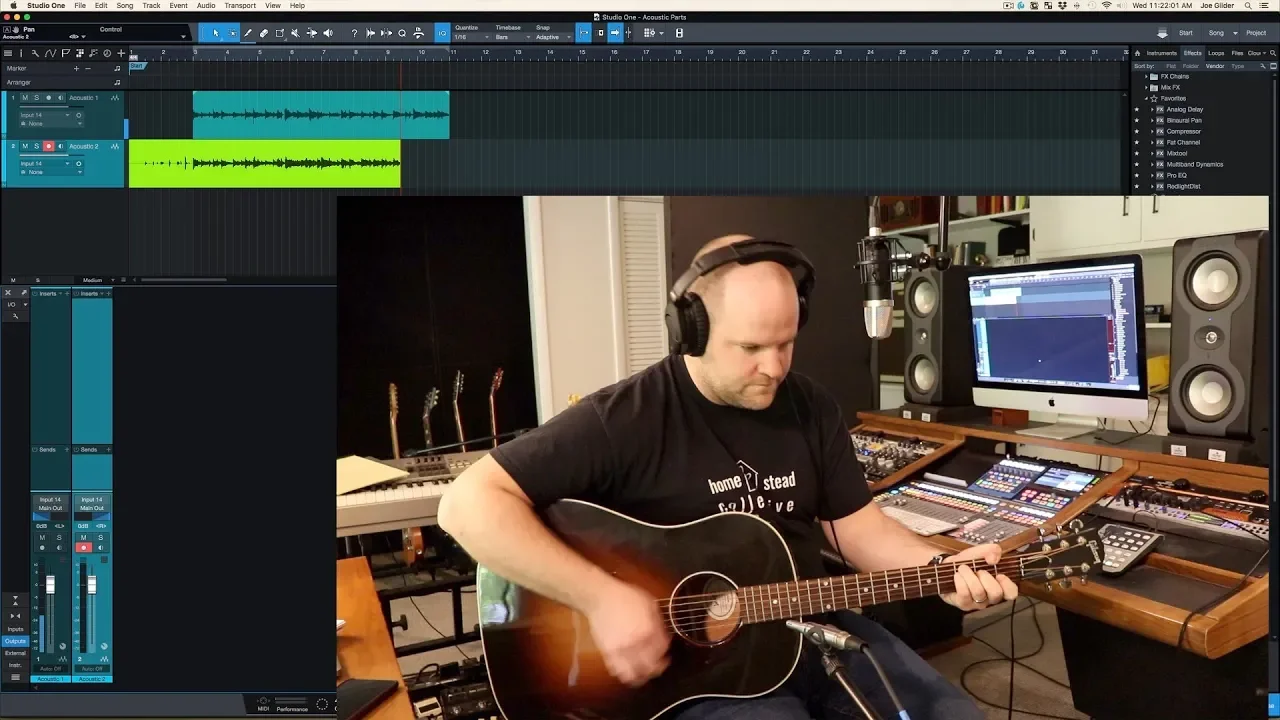Click Inputs button in mixer

click(x=15, y=629)
